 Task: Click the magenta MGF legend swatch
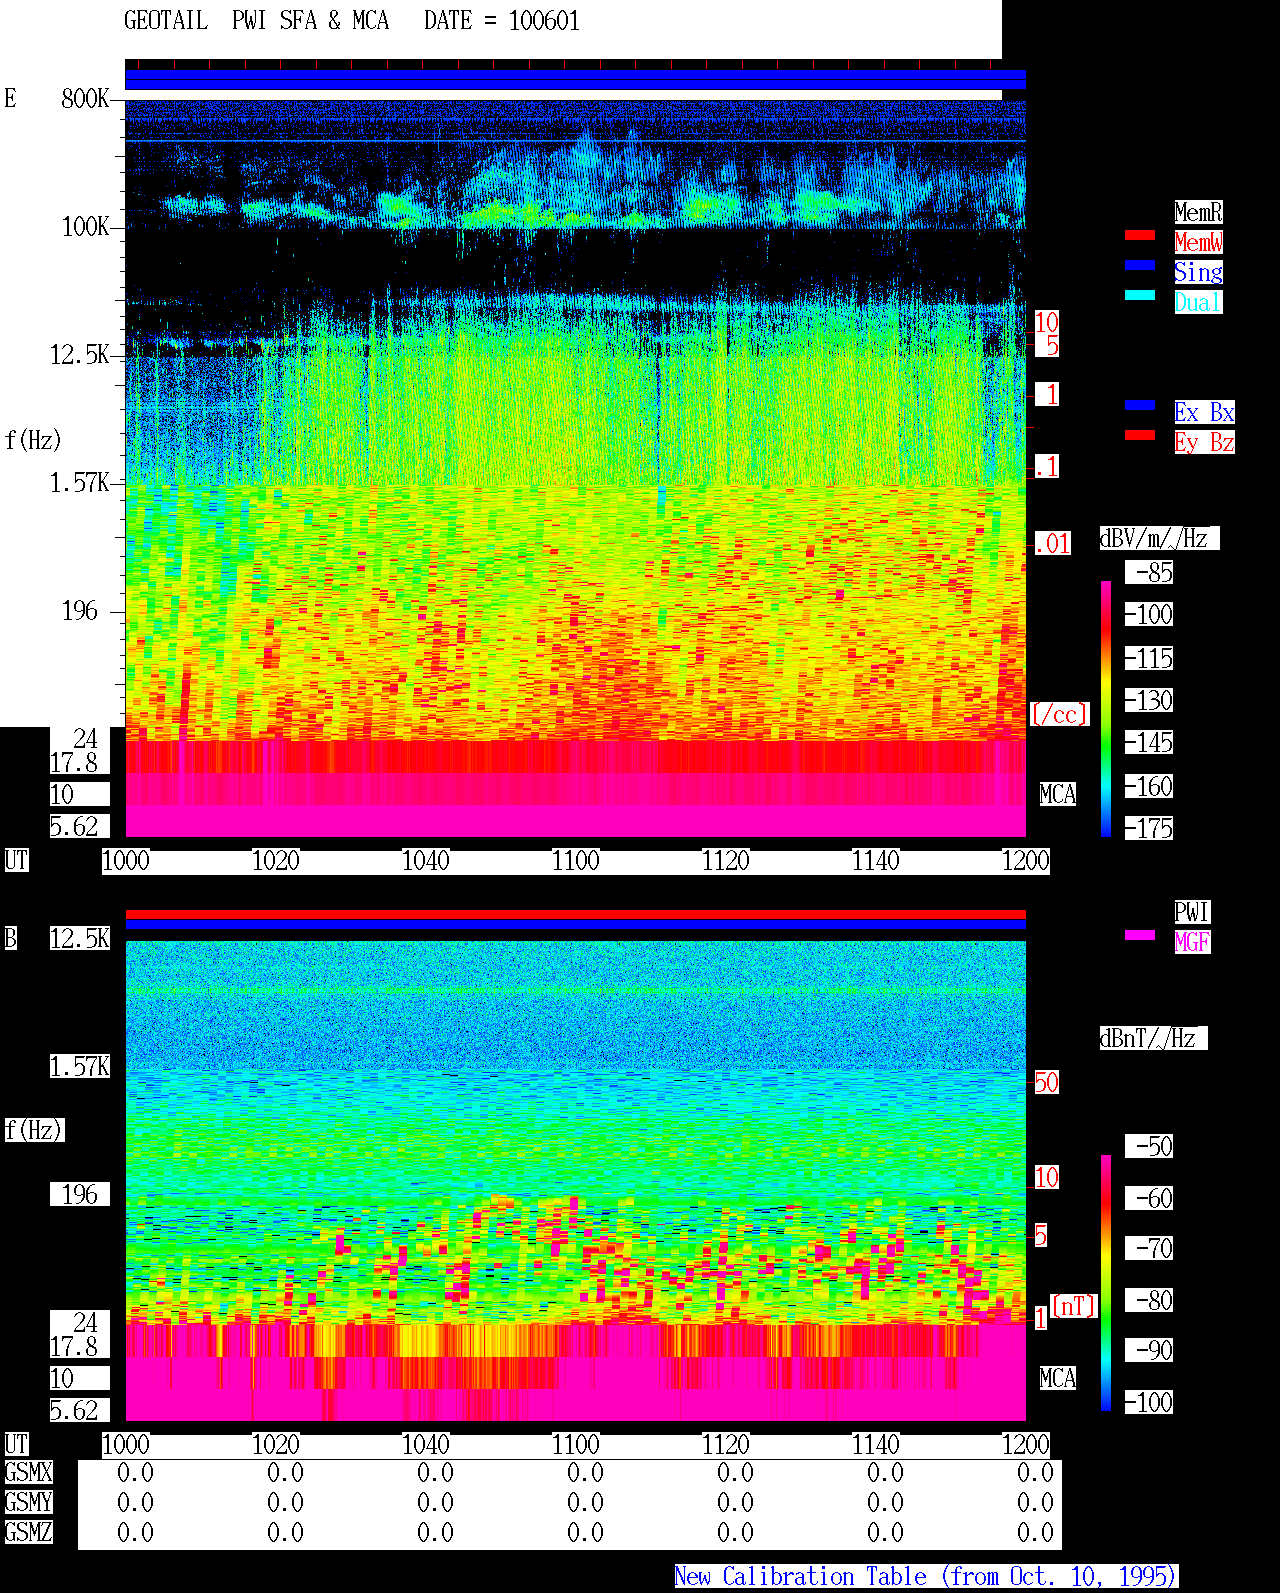1140,935
